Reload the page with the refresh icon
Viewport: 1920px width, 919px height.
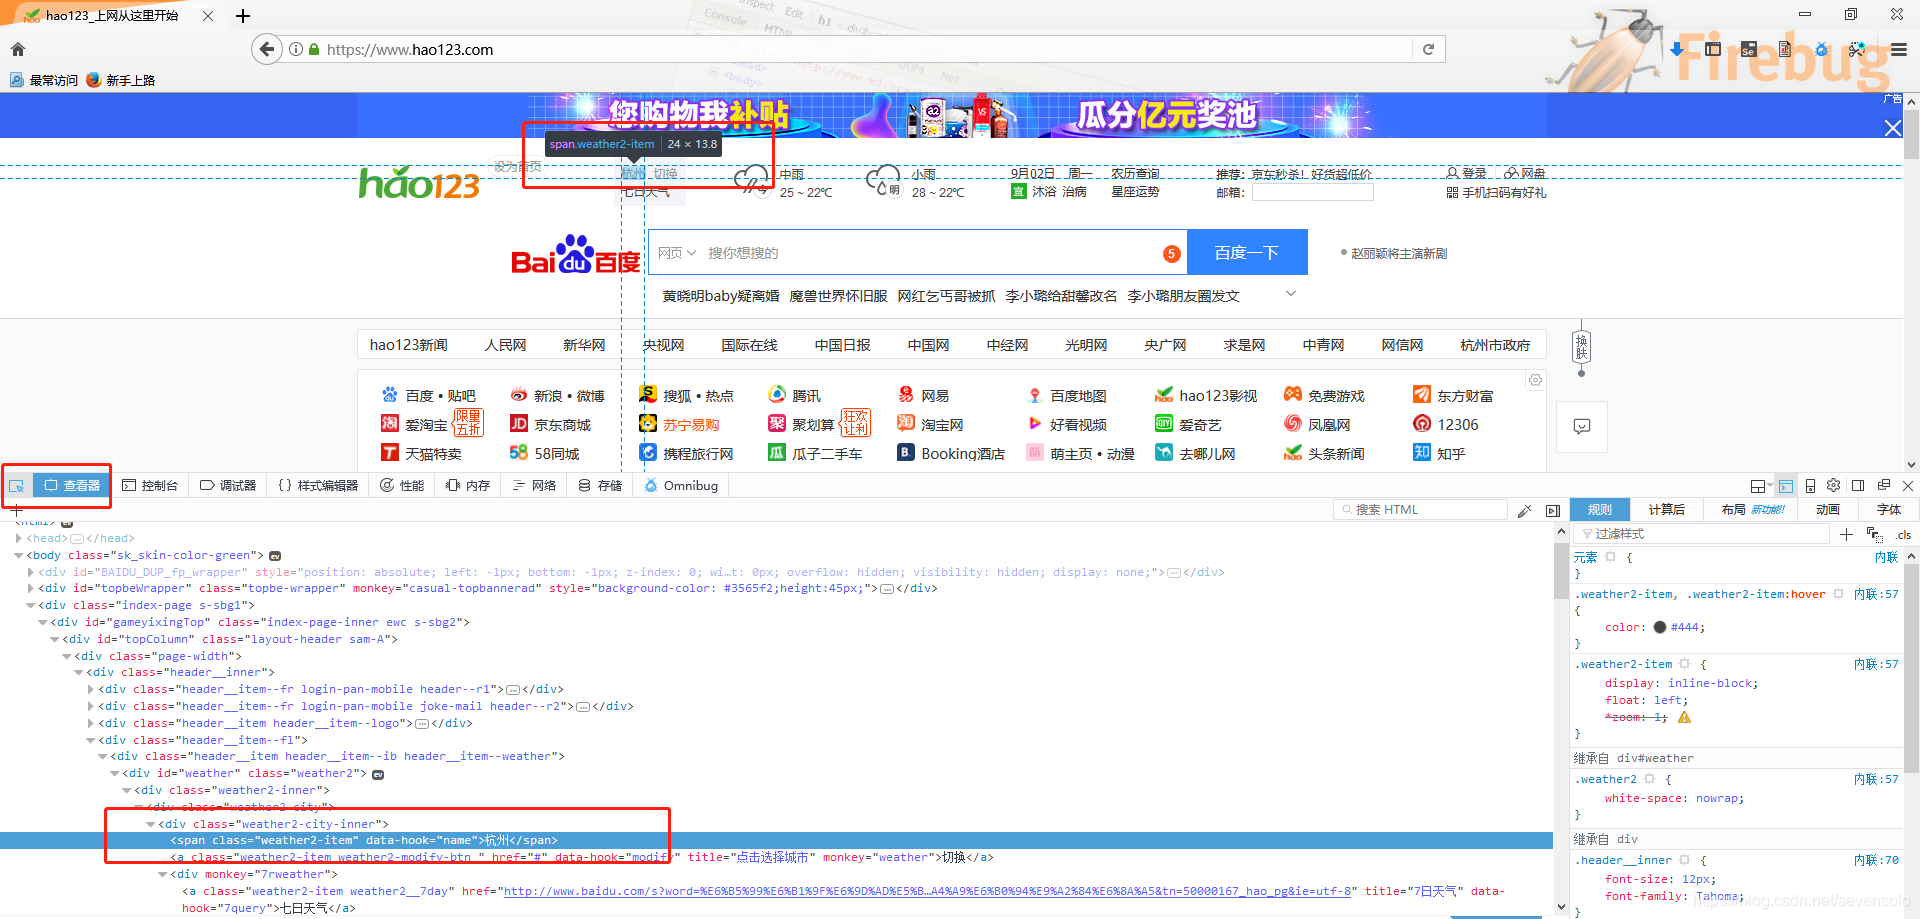click(1429, 49)
